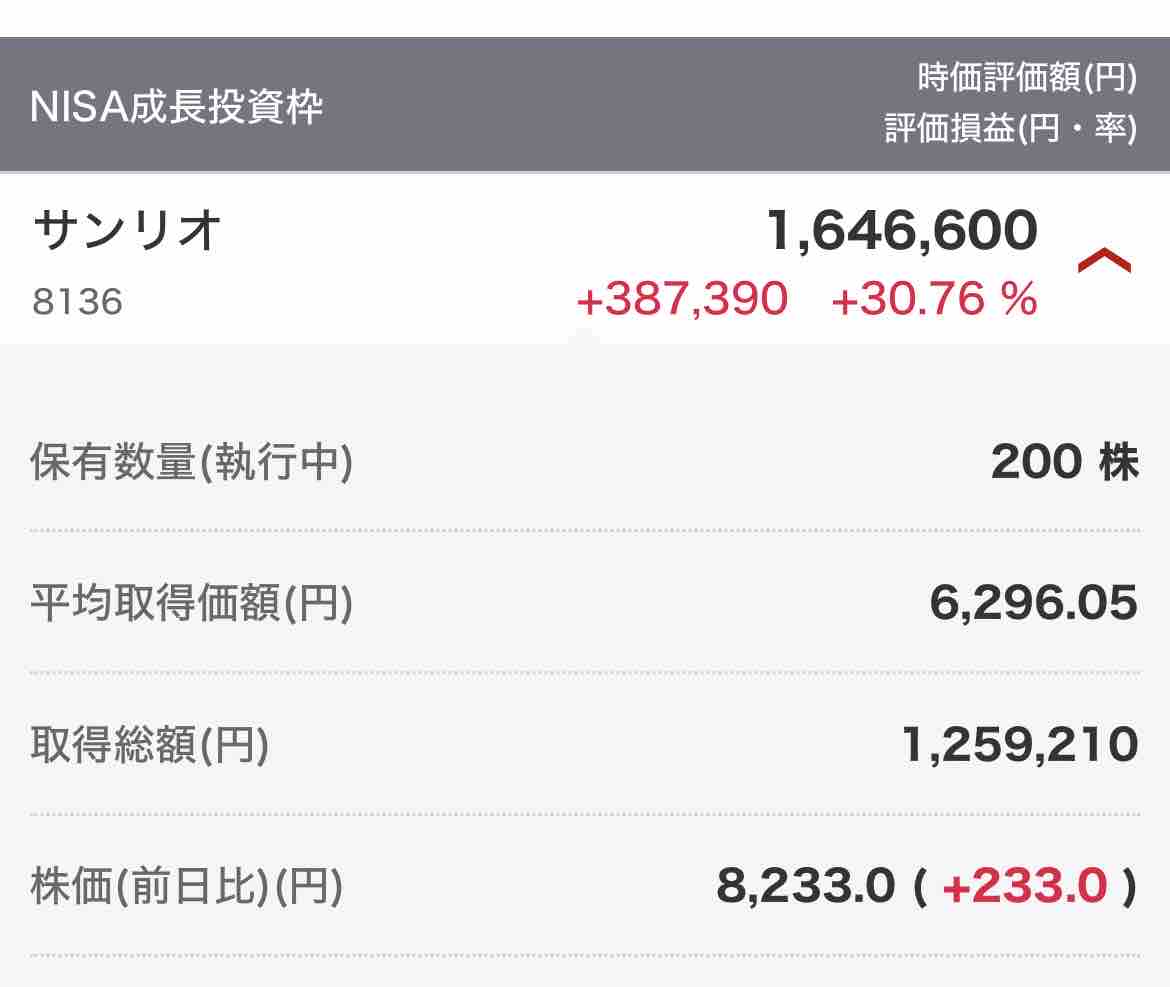Click the stock code 8136
Screen dimensions: 1170x987
pos(77,301)
